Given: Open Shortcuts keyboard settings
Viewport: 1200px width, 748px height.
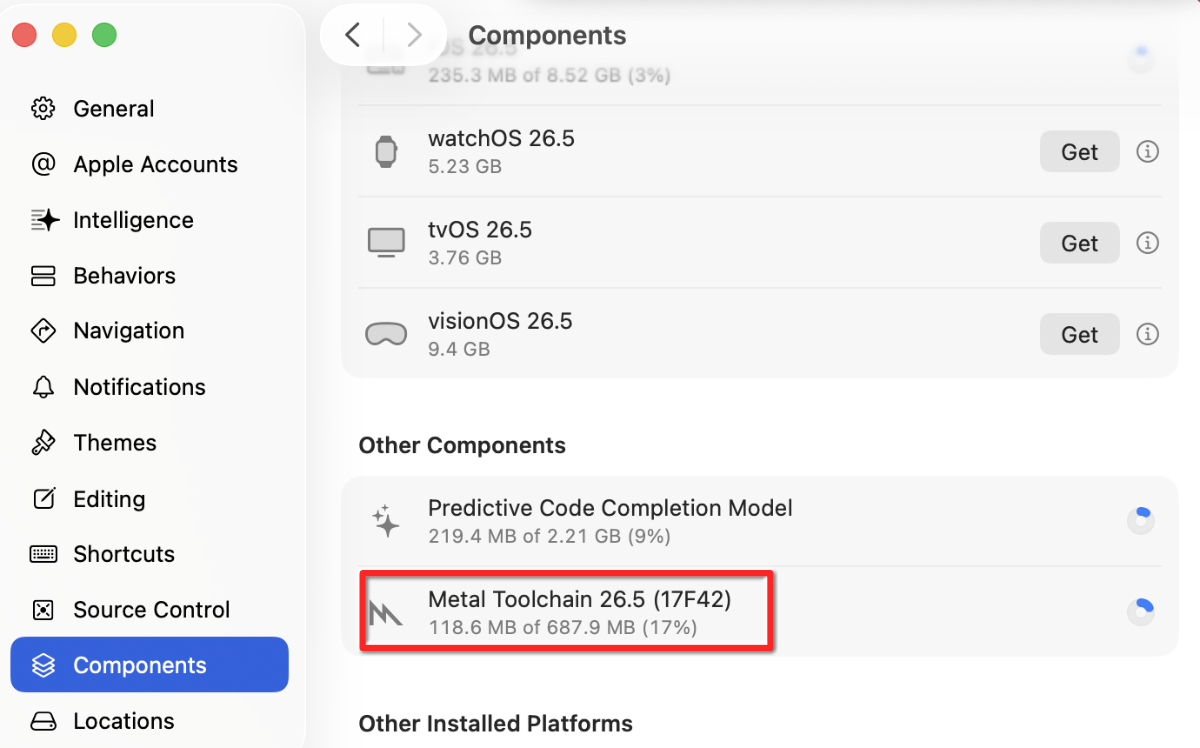Looking at the screenshot, I should click(x=150, y=554).
